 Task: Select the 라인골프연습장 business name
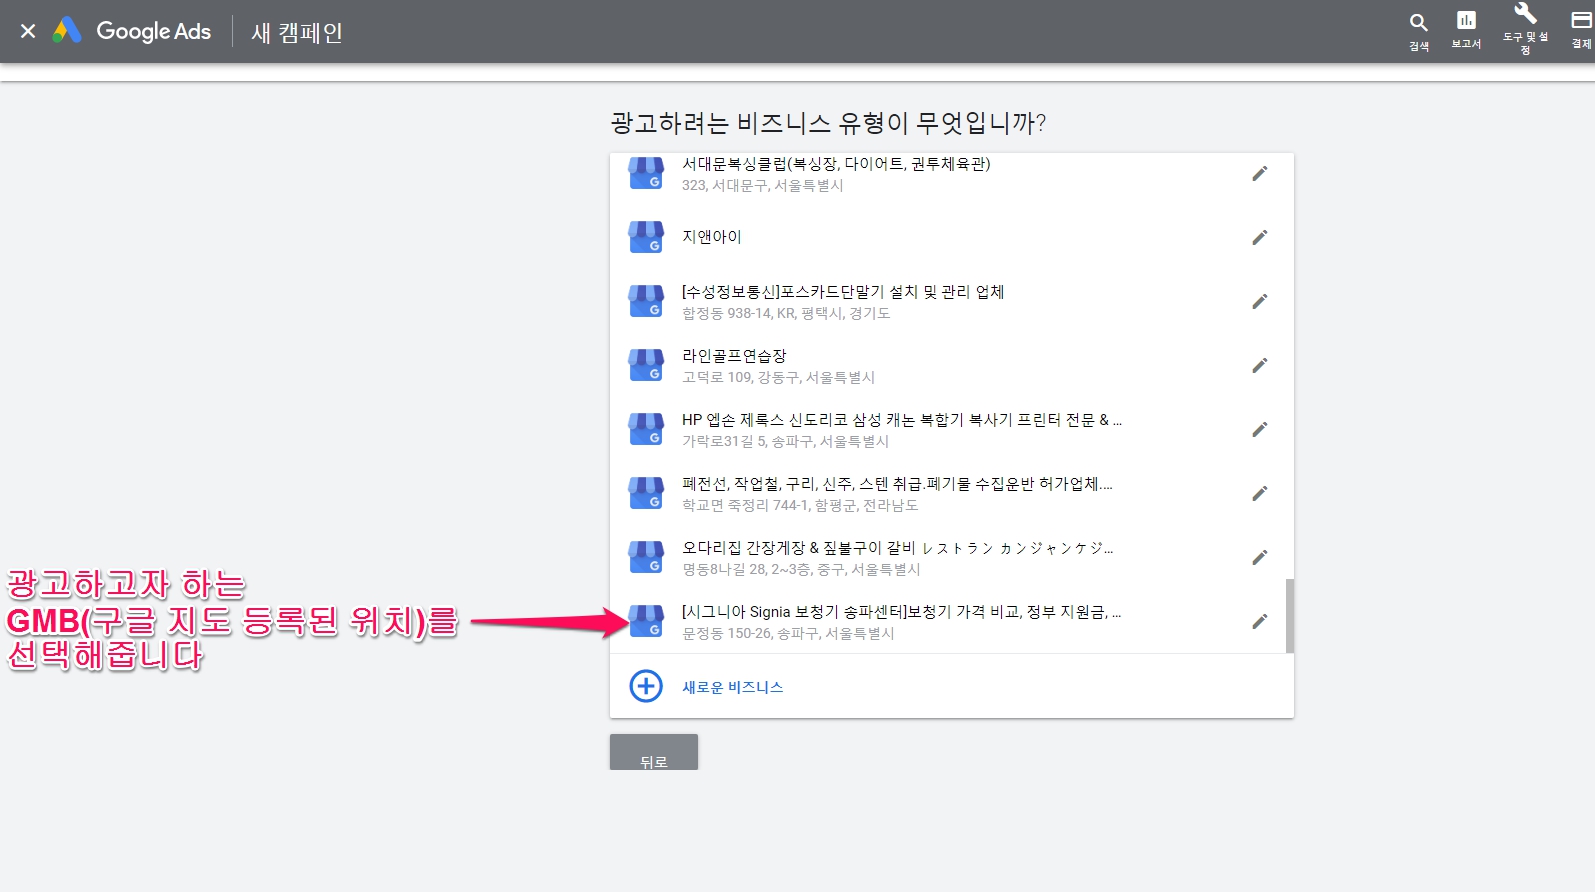point(734,355)
